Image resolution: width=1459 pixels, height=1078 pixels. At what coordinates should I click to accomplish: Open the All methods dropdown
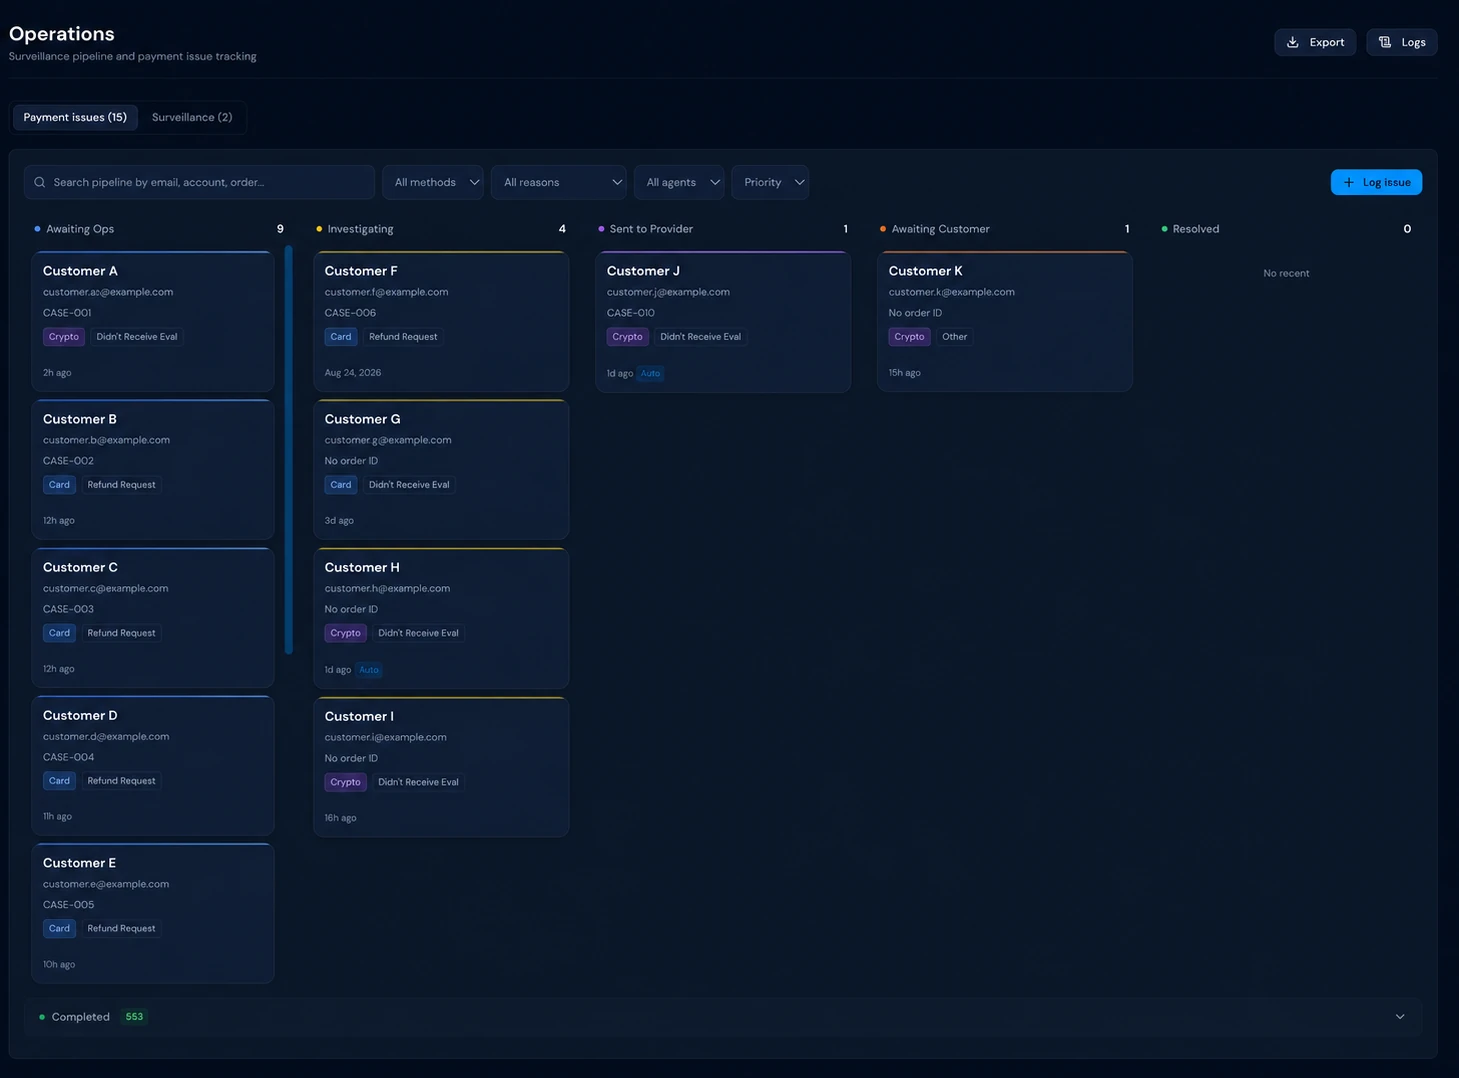(433, 182)
